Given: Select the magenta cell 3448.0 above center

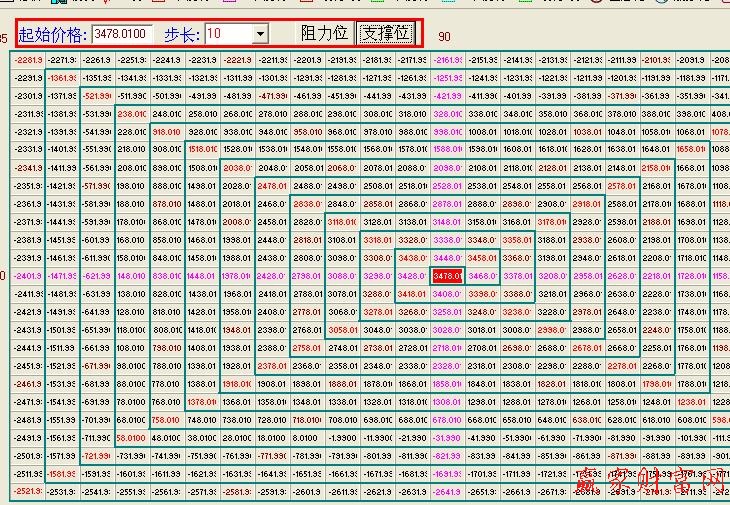Looking at the screenshot, I should (448, 257).
